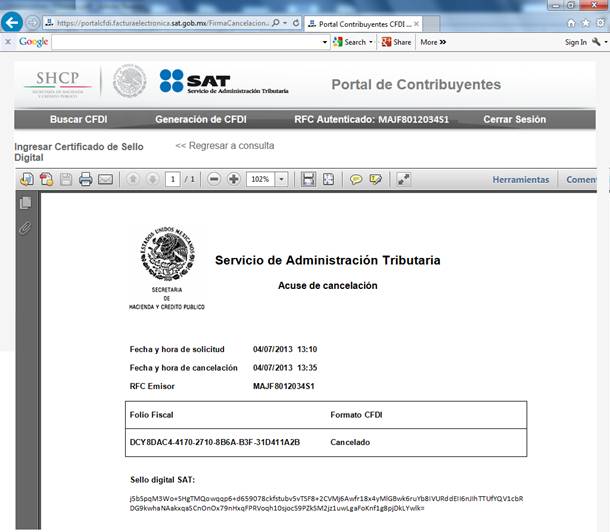Viewport: 610px width, 532px height.
Task: Click the read mode expand icon
Action: pyautogui.click(x=404, y=179)
